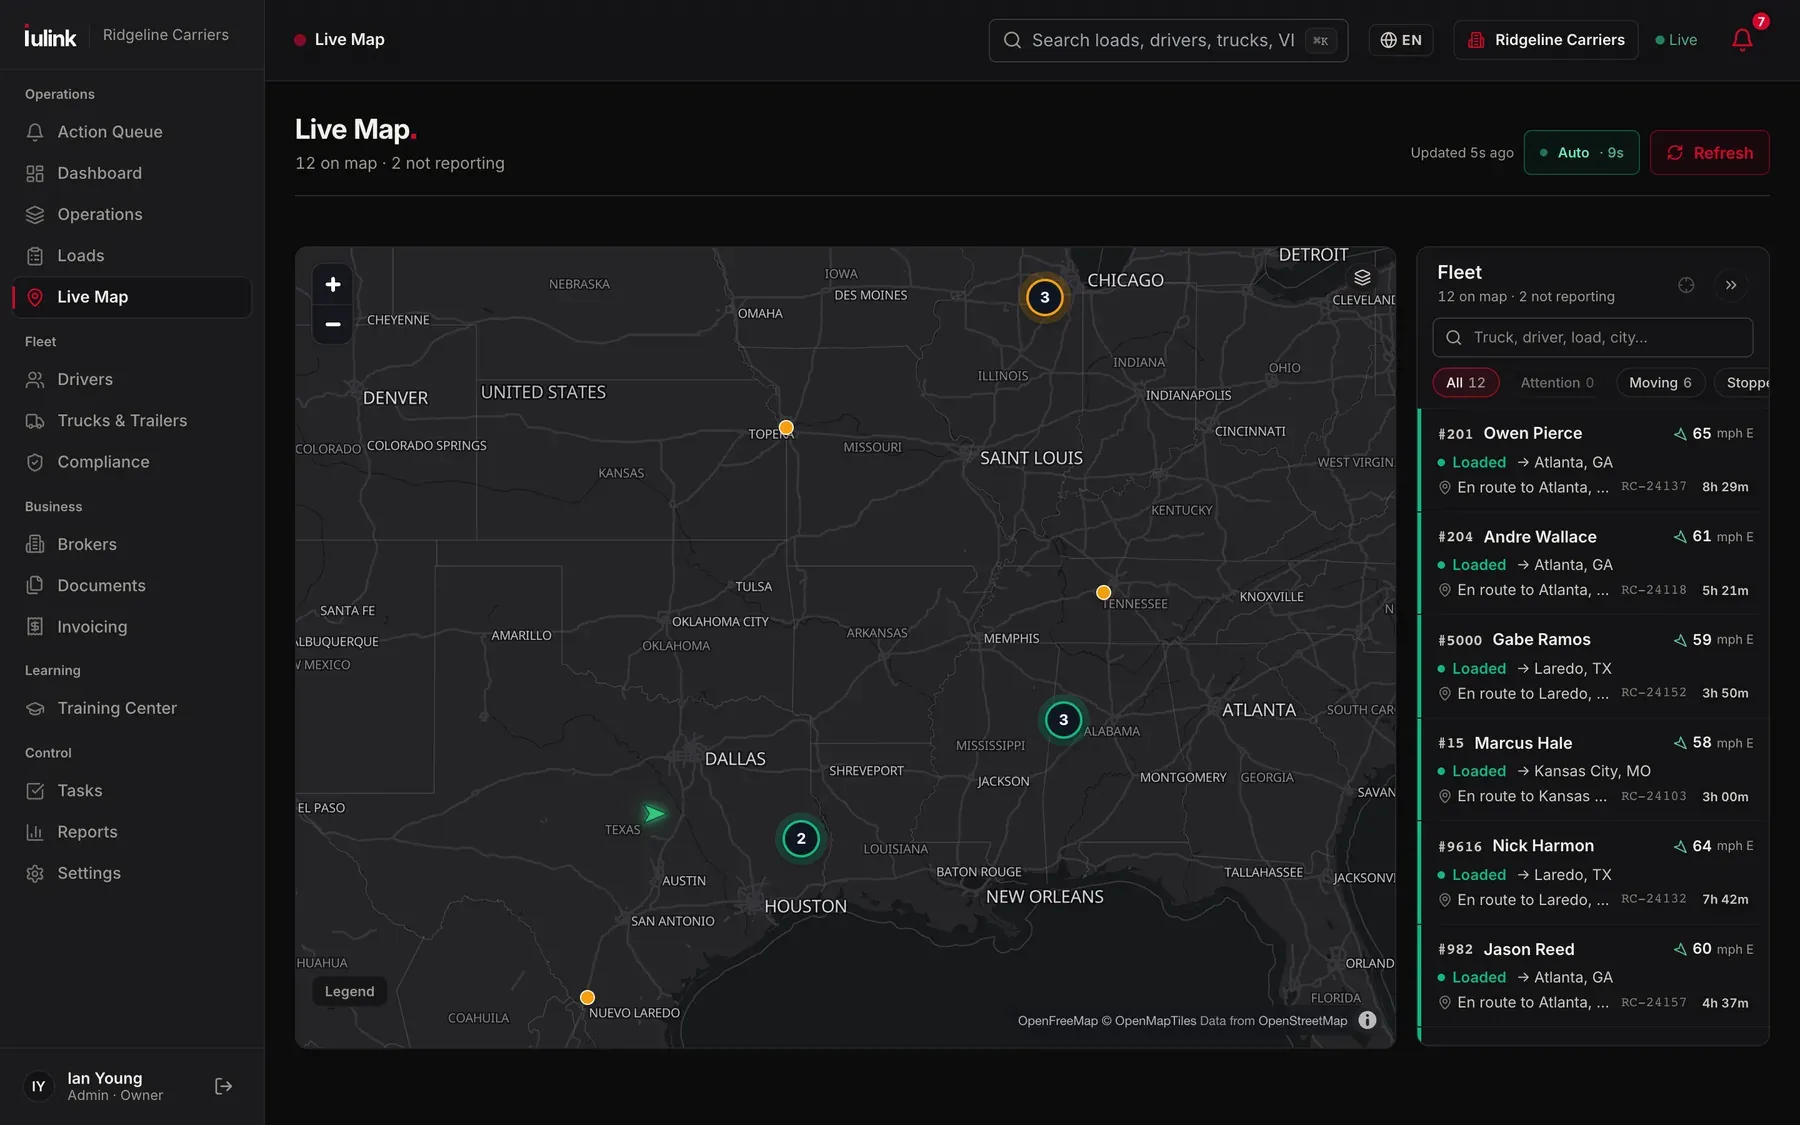The height and width of the screenshot is (1125, 1800).
Task: Filter fleet by Attention 0
Action: [x=1557, y=383]
